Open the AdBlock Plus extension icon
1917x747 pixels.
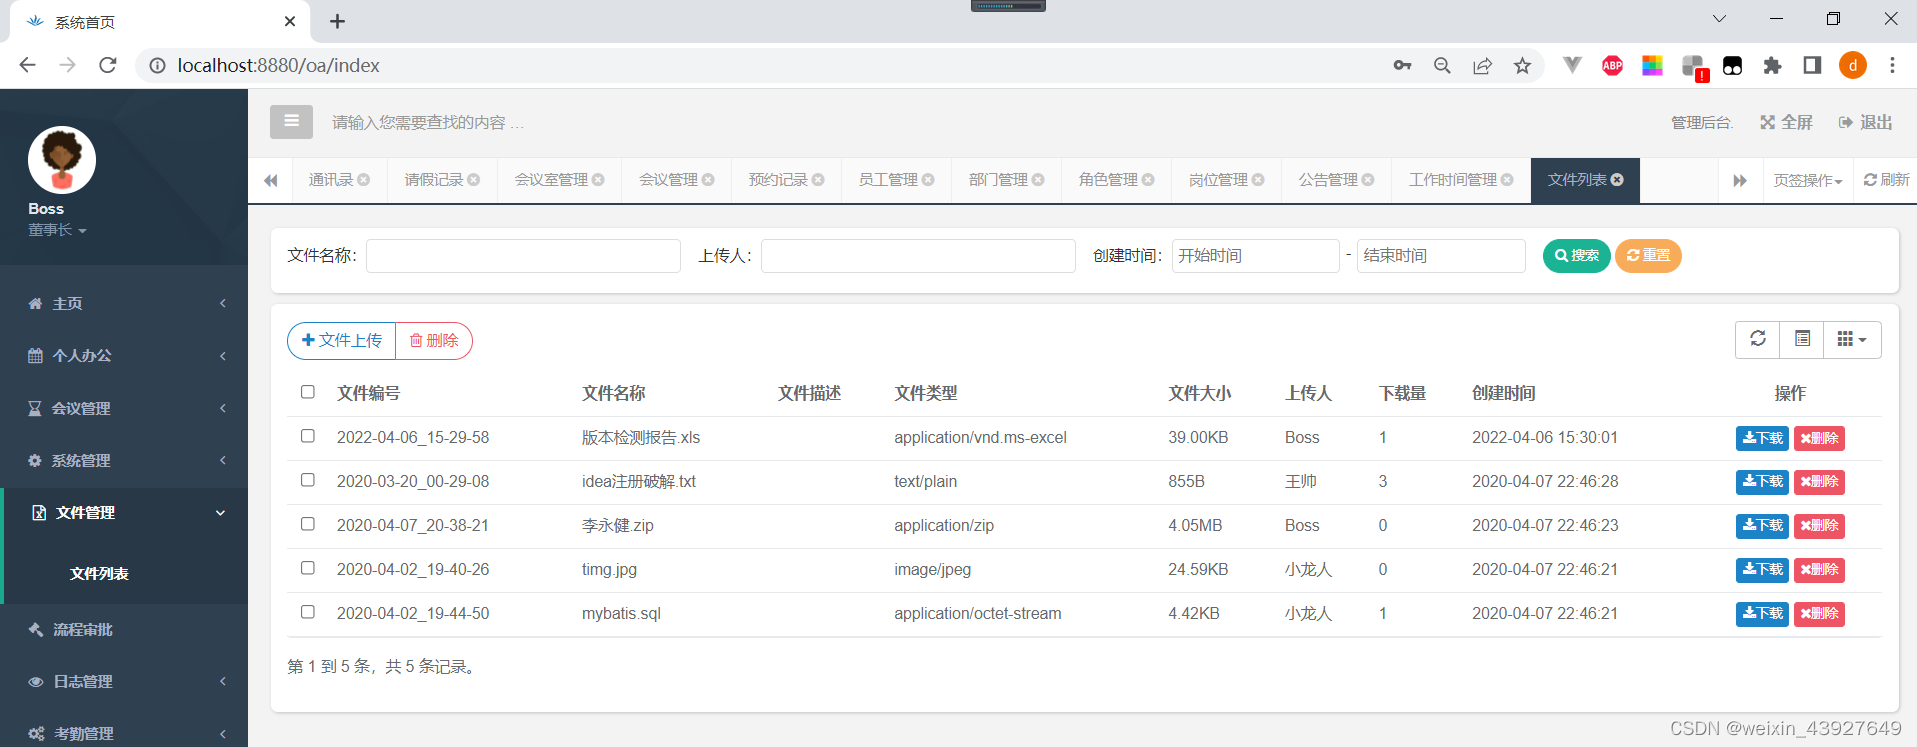[x=1612, y=65]
